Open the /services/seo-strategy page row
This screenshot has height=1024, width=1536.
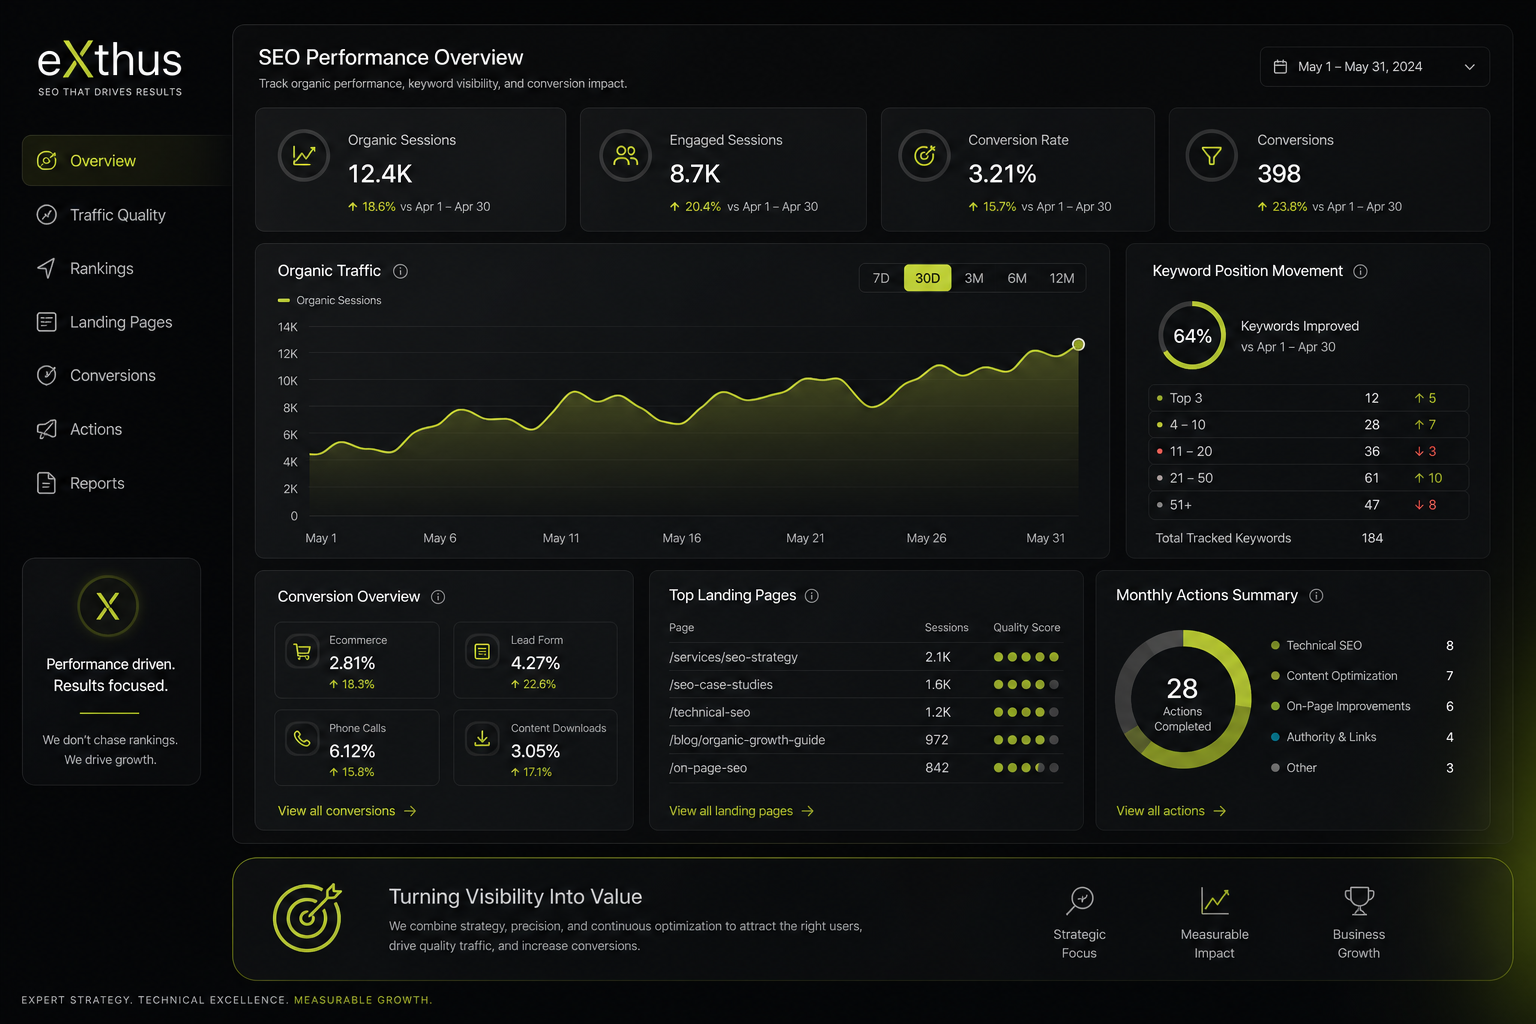[866, 657]
